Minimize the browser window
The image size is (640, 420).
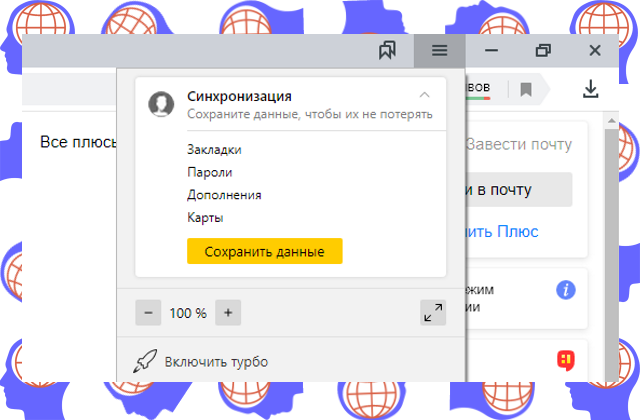(491, 51)
